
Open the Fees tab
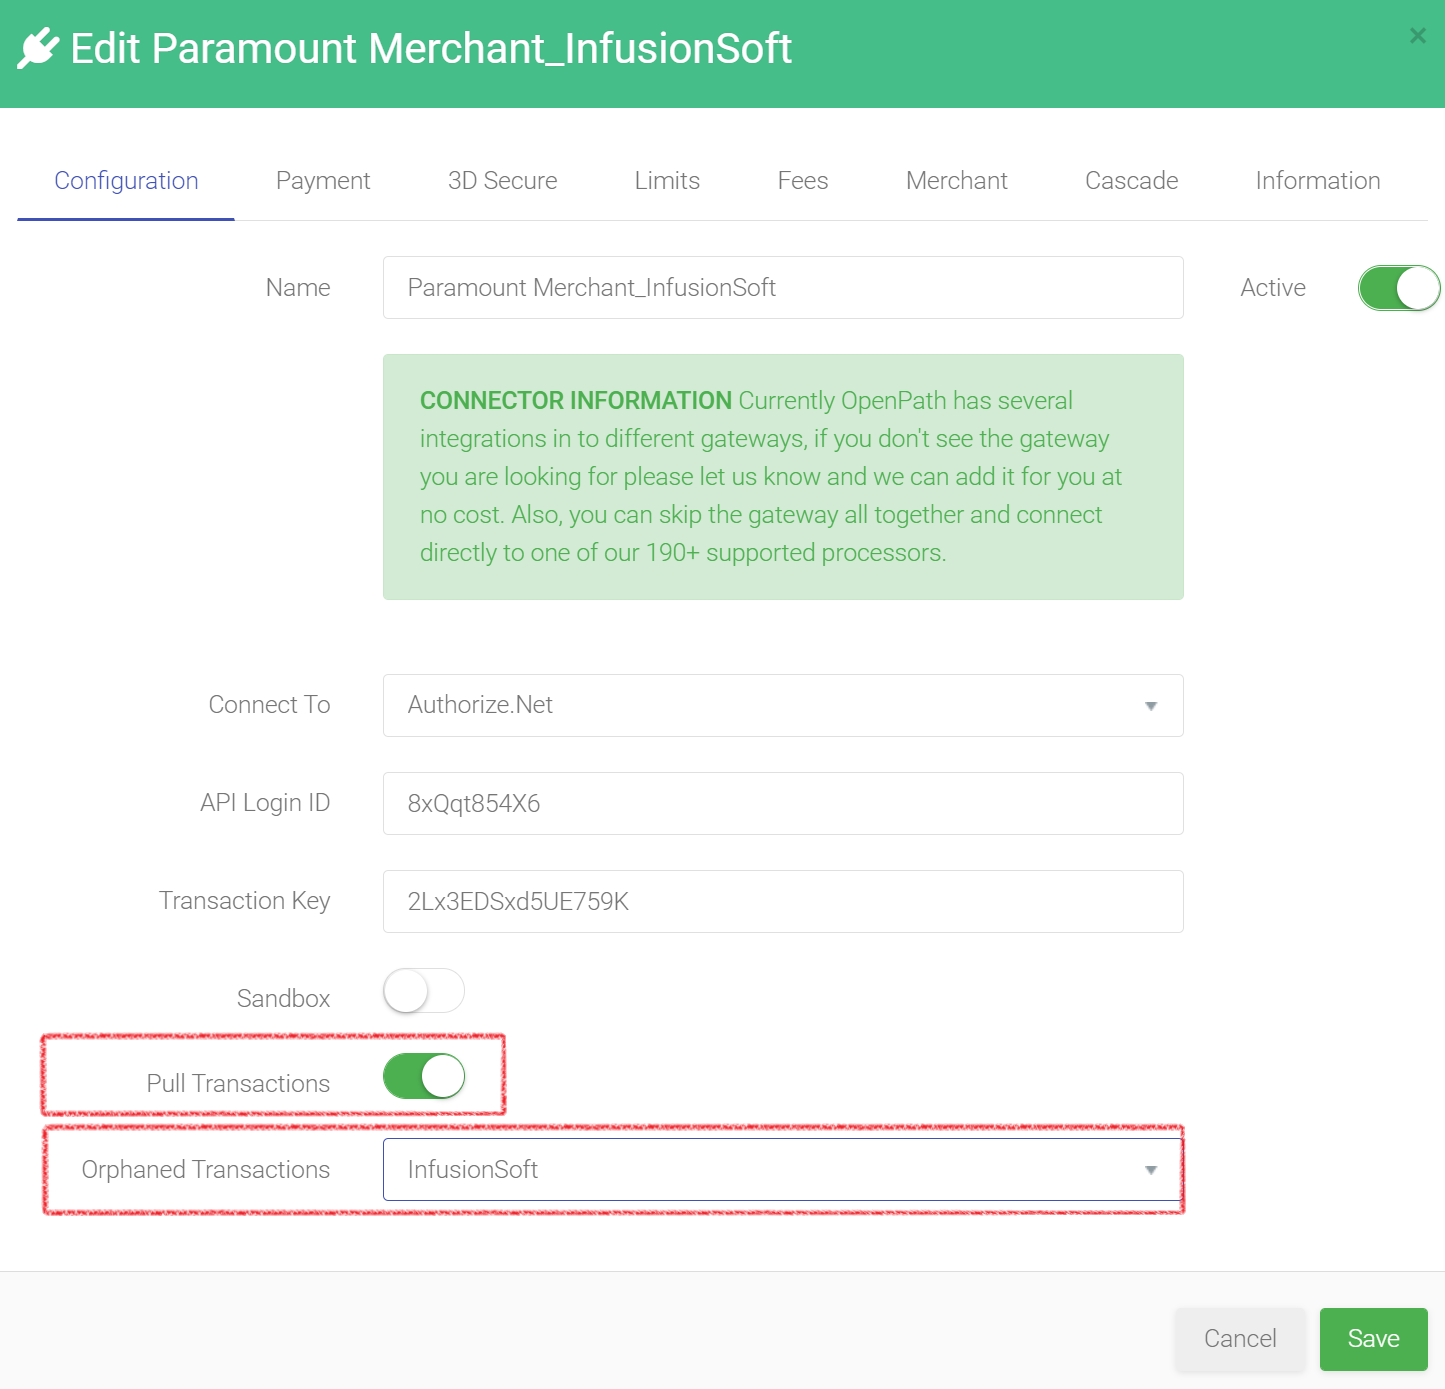pos(803,181)
